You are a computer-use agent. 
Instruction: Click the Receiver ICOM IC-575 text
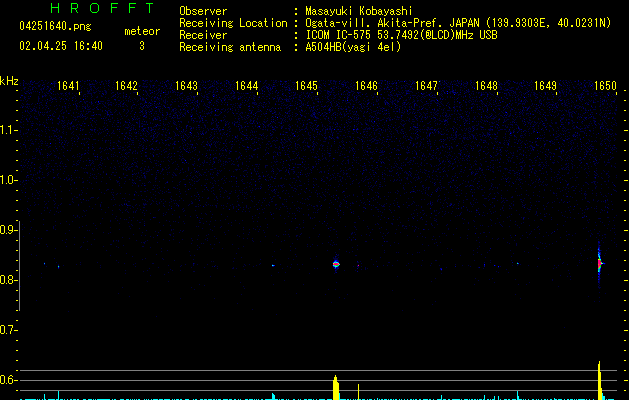click(402, 35)
